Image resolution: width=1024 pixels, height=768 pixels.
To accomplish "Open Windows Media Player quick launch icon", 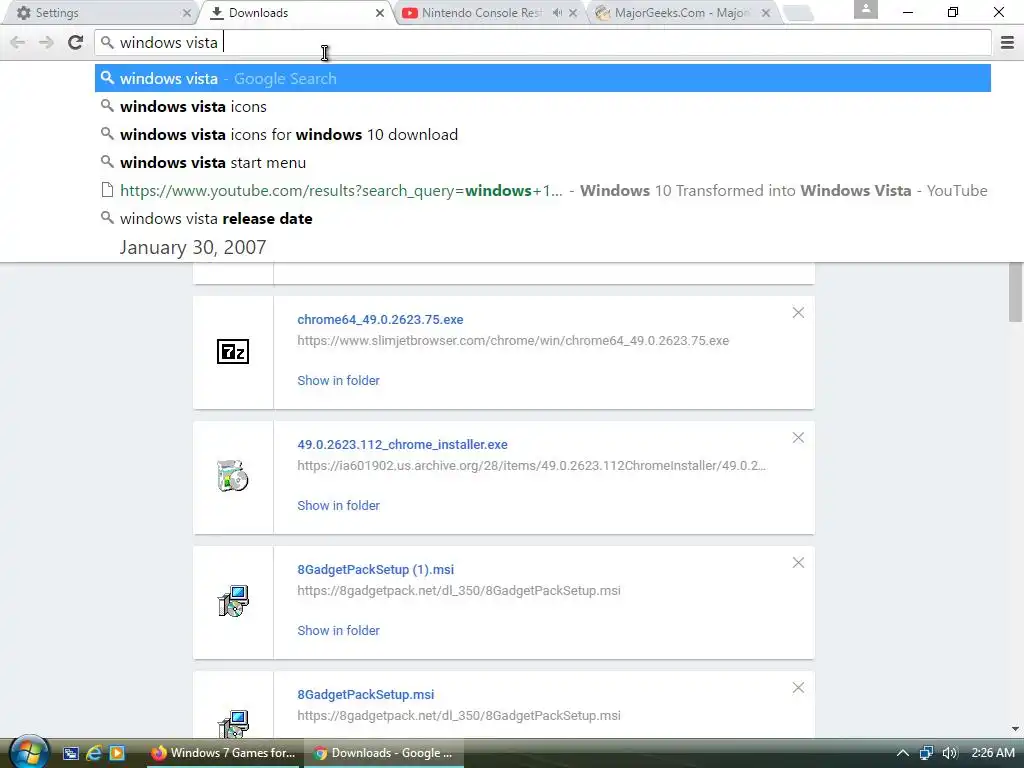I will pyautogui.click(x=117, y=753).
